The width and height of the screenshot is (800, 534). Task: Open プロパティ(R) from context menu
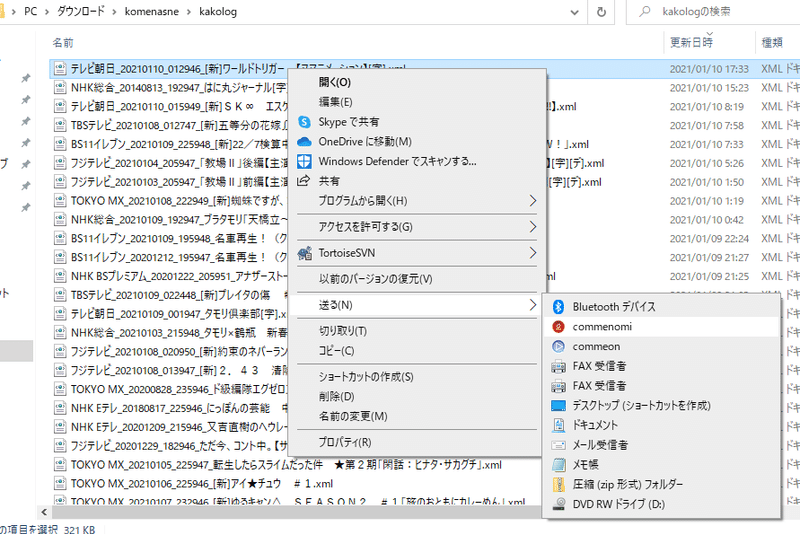tap(416, 442)
